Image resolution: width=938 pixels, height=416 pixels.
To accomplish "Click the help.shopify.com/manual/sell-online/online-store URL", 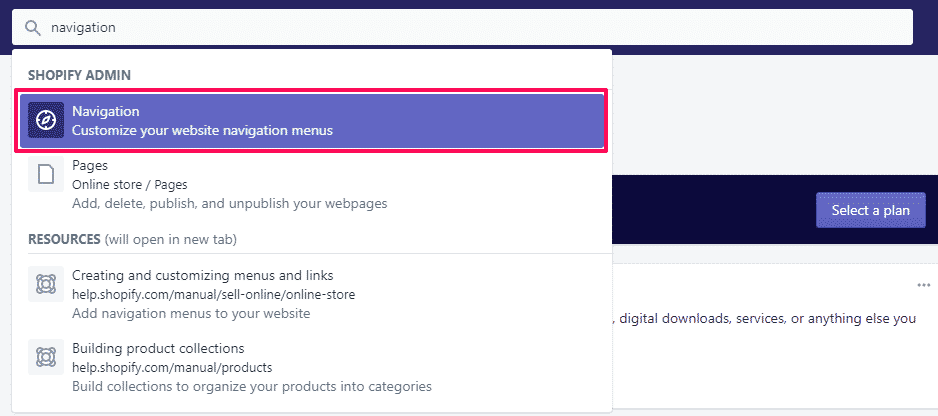I will point(213,294).
